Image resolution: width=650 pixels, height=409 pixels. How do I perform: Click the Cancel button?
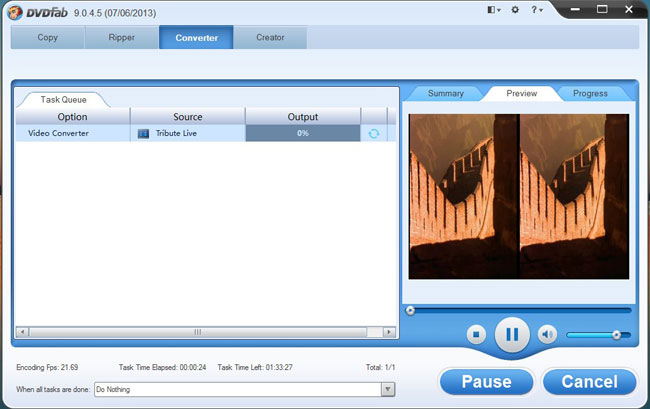(x=589, y=382)
